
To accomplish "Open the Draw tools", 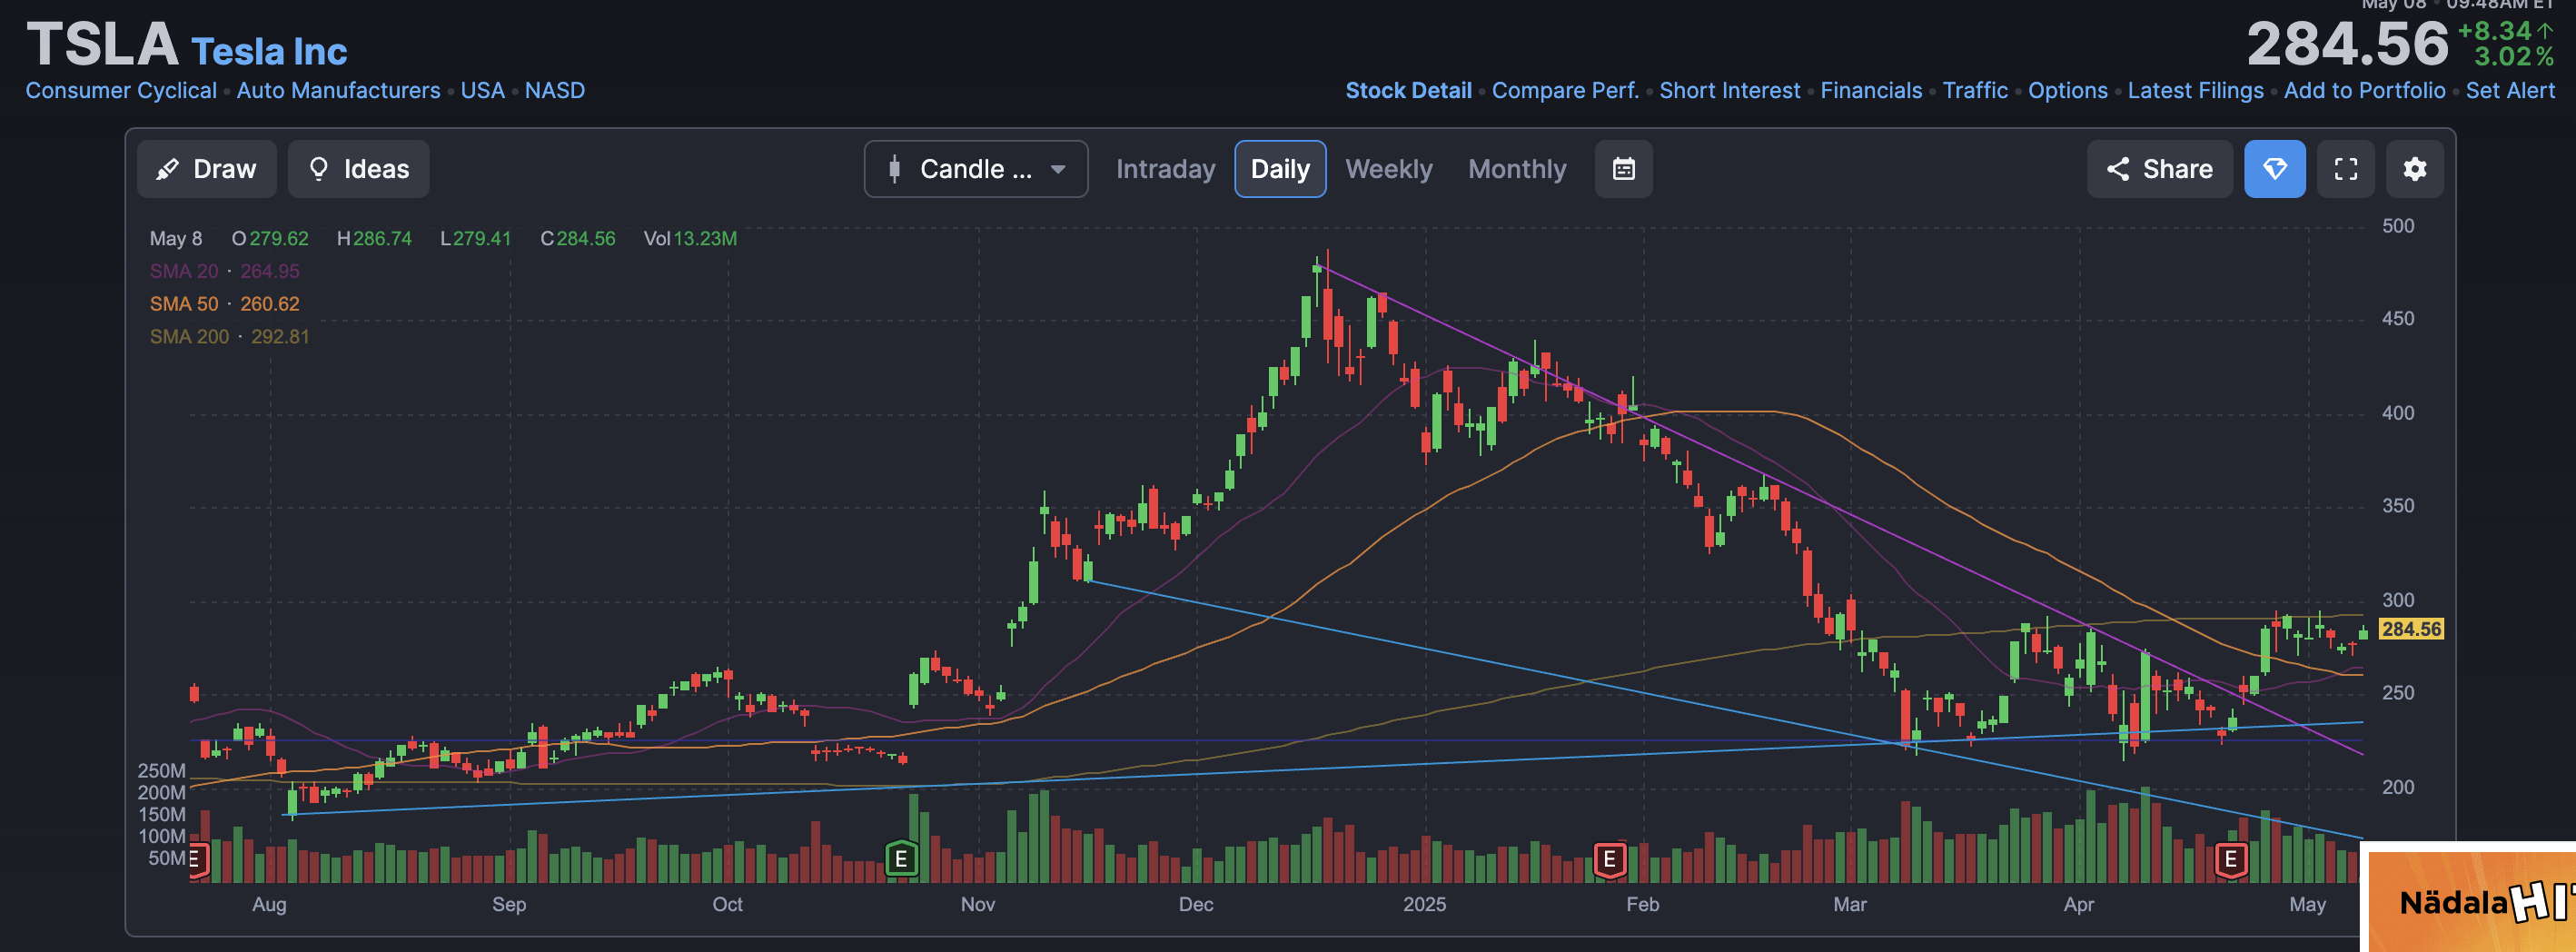I will 207,169.
